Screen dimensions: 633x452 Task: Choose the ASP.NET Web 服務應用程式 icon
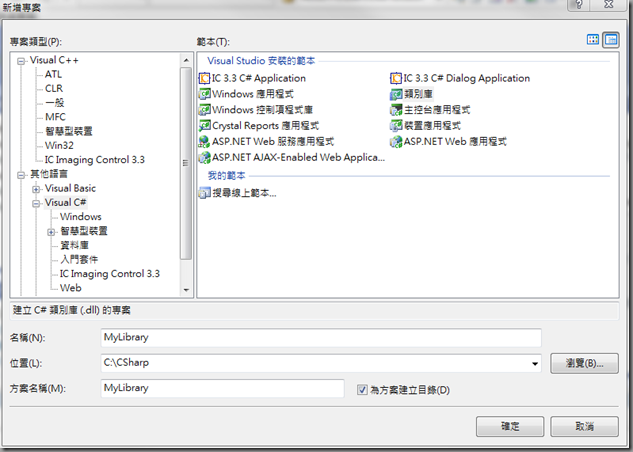204,142
